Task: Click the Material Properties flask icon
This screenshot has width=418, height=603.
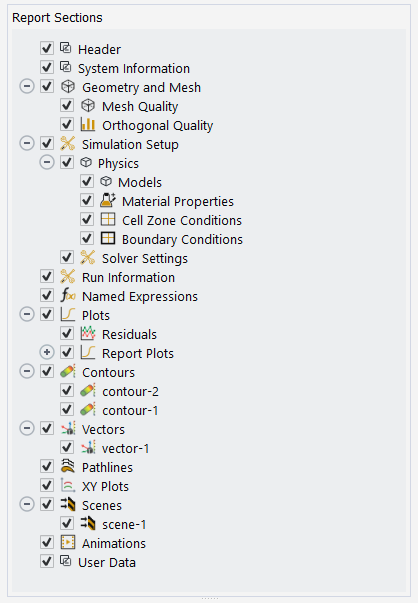Action: (108, 200)
